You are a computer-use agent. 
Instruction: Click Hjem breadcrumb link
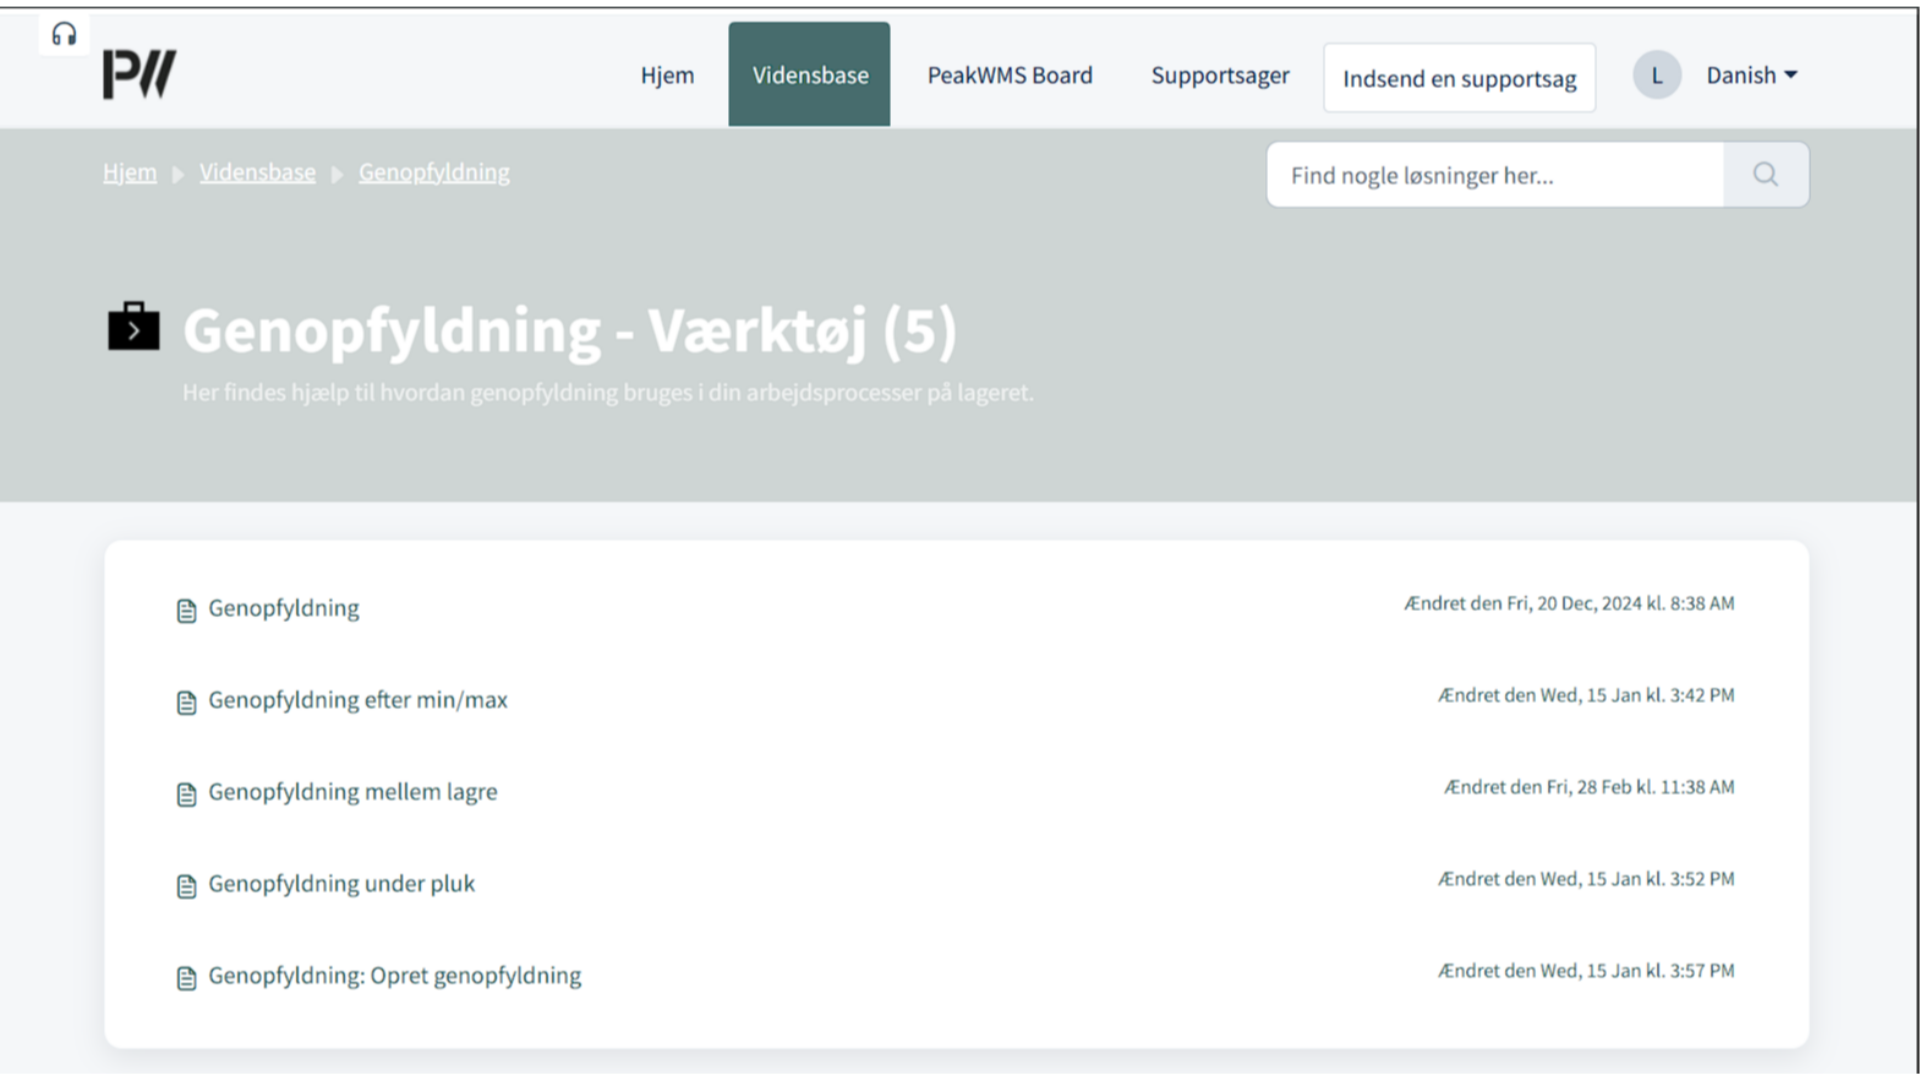point(130,173)
